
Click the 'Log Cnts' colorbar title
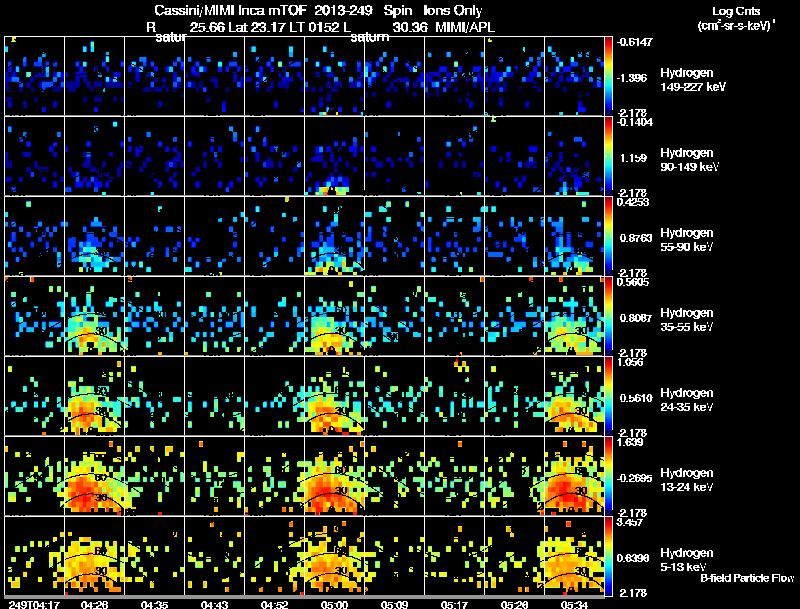(736, 11)
